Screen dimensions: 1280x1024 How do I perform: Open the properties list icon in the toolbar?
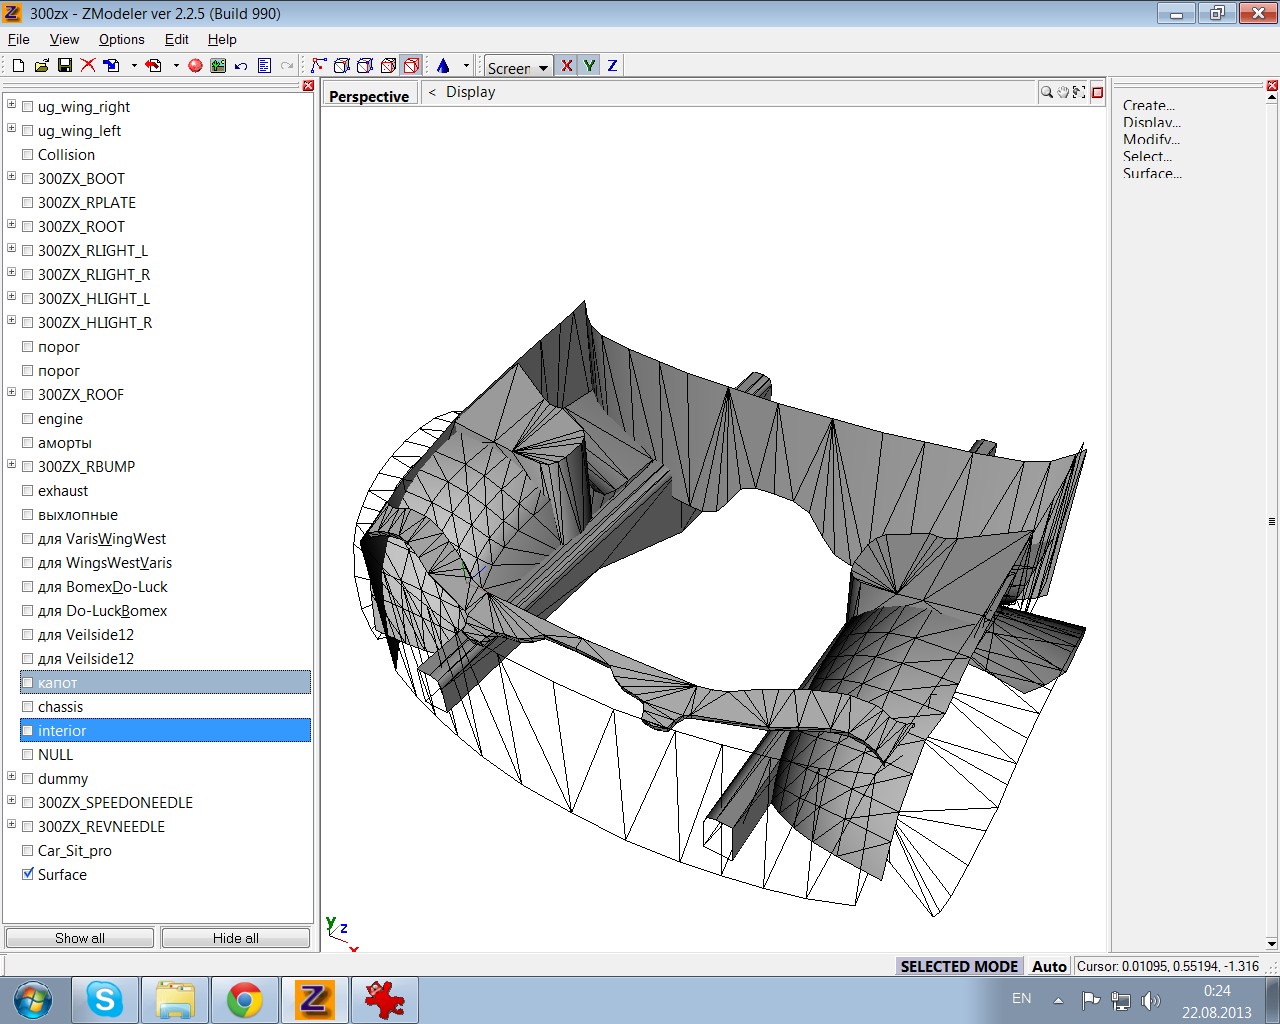point(264,66)
